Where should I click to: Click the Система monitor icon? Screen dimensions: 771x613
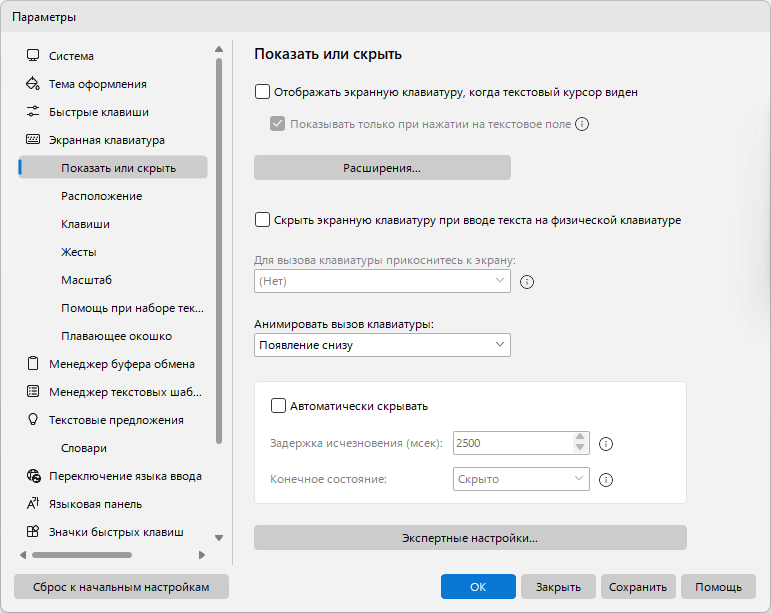coord(33,56)
